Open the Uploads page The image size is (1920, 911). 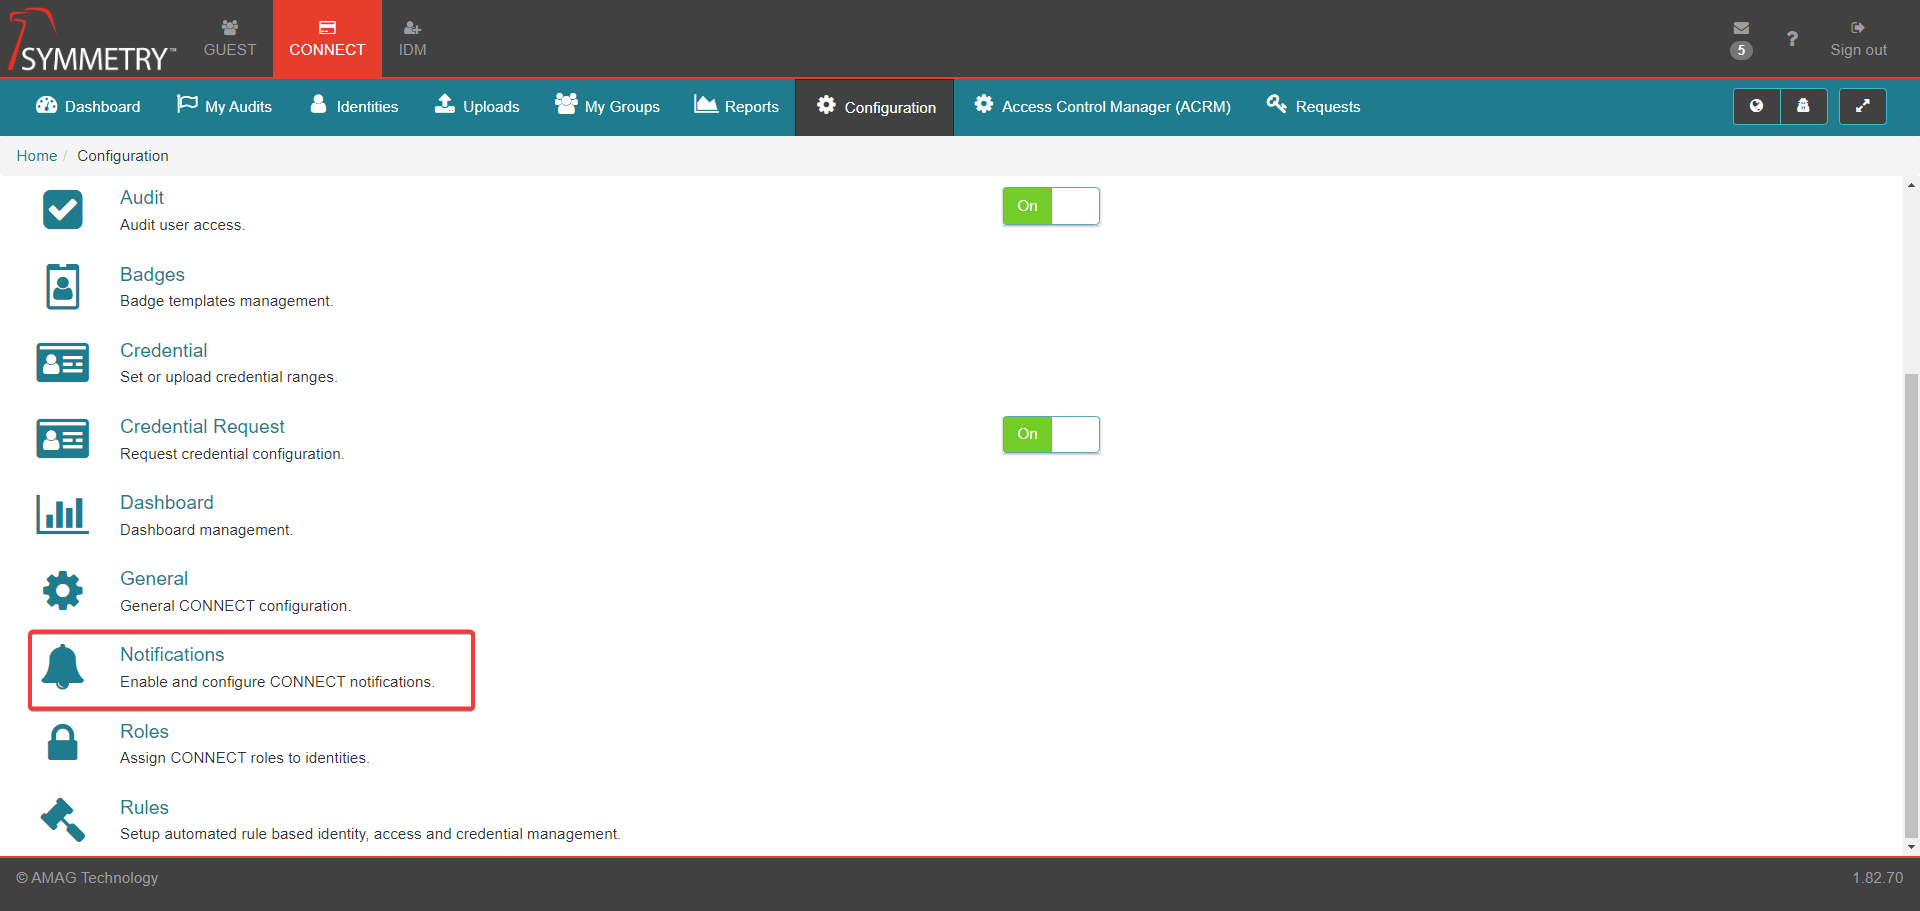477,106
